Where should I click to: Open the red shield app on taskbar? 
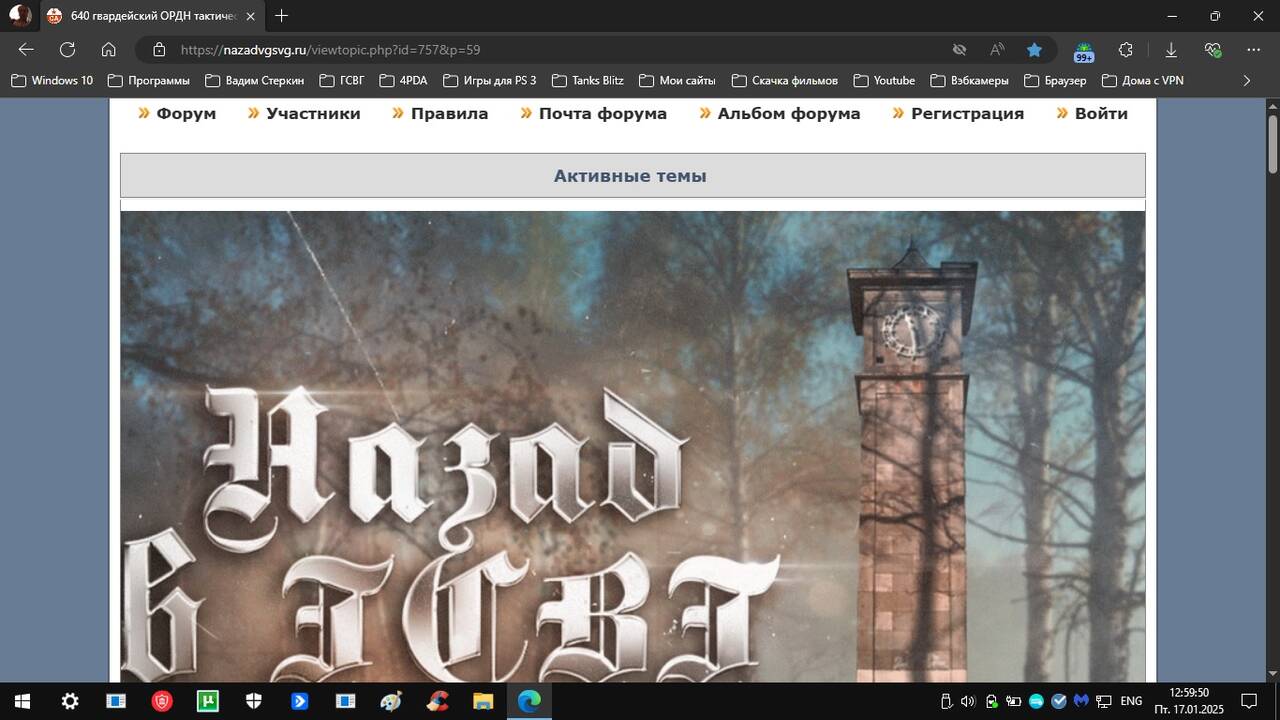click(162, 701)
